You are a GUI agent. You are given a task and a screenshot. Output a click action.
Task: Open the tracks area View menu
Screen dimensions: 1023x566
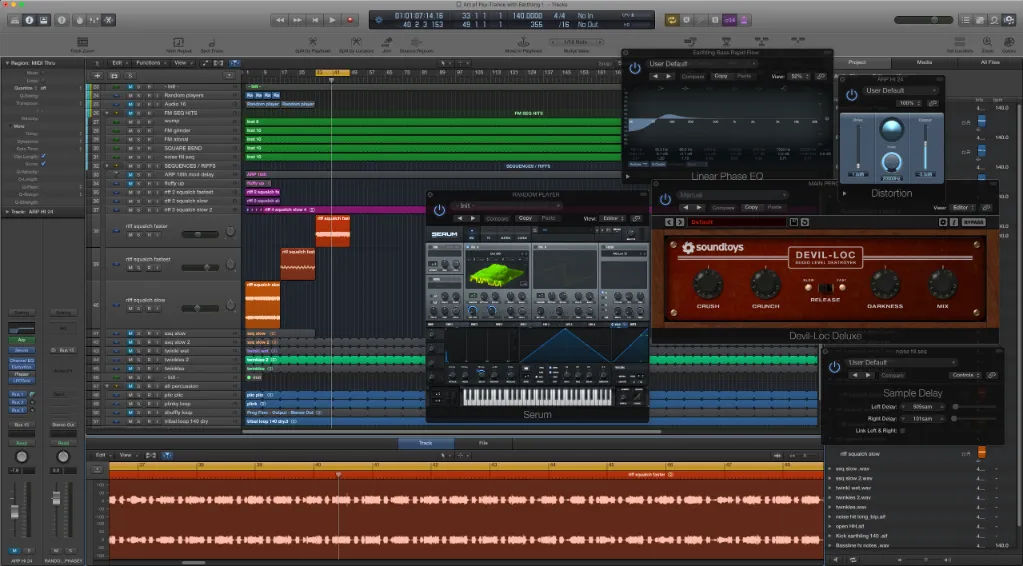(x=181, y=63)
